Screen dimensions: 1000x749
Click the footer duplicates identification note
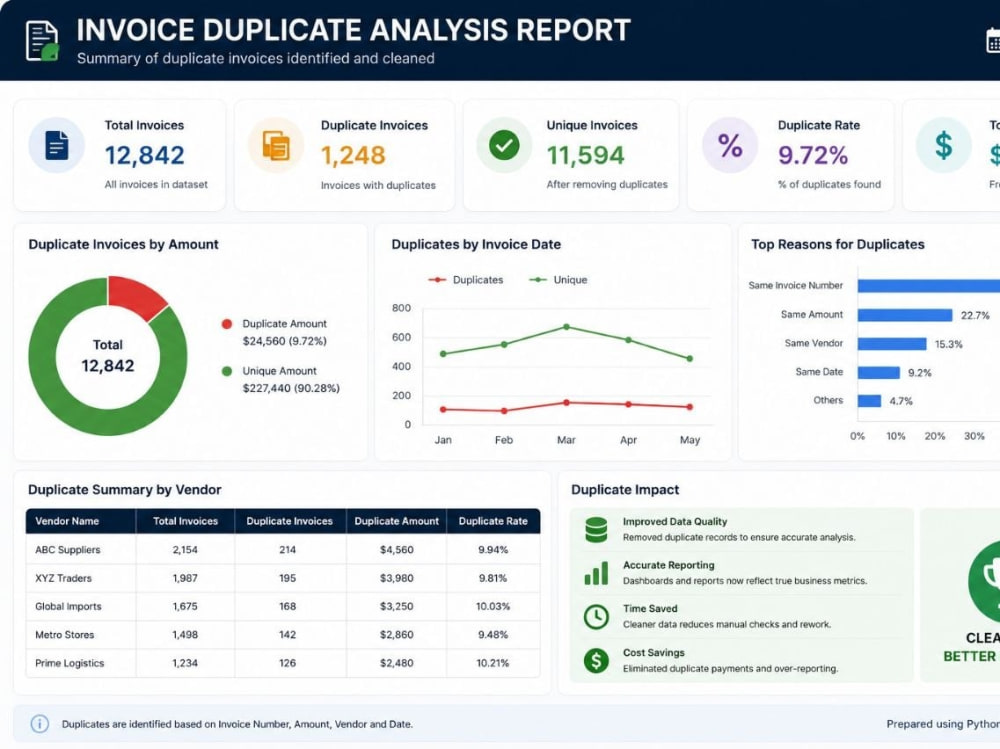tap(237, 724)
